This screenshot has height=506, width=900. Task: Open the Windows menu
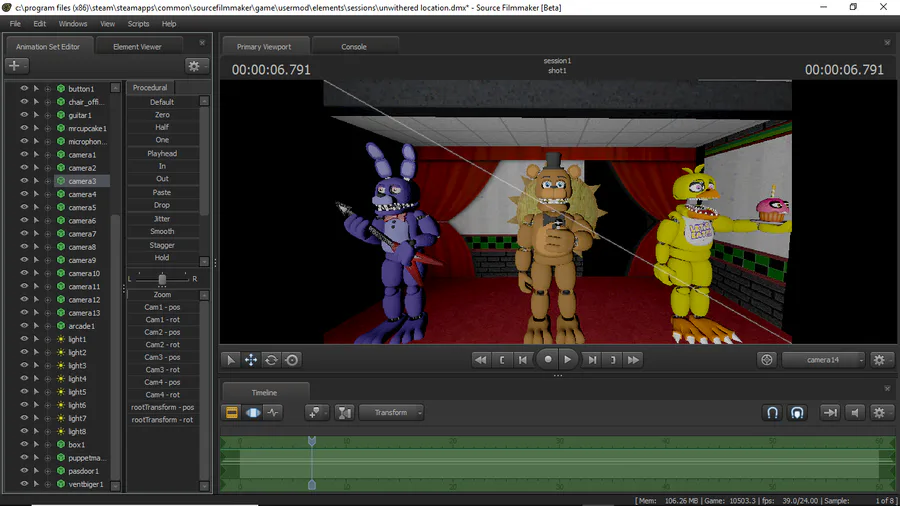[x=73, y=24]
